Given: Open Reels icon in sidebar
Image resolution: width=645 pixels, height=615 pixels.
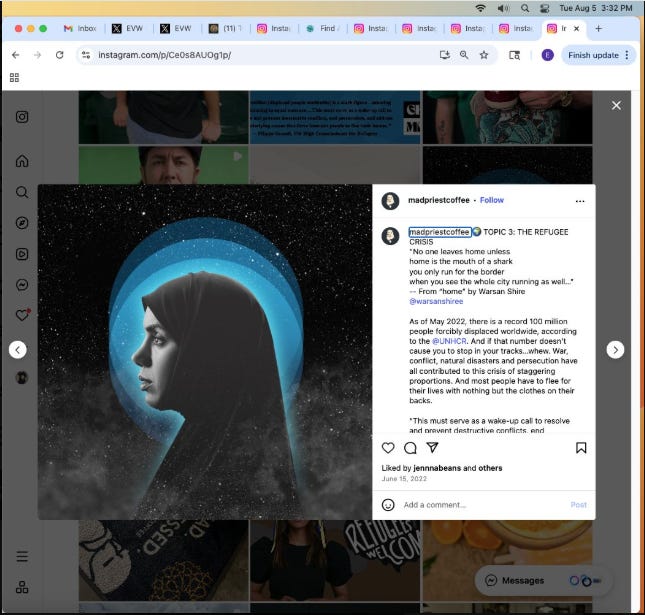Looking at the screenshot, I should [x=22, y=254].
